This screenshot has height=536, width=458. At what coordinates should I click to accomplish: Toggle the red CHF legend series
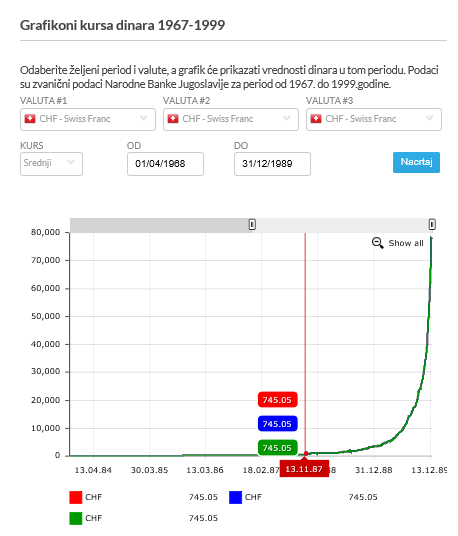[x=76, y=497]
